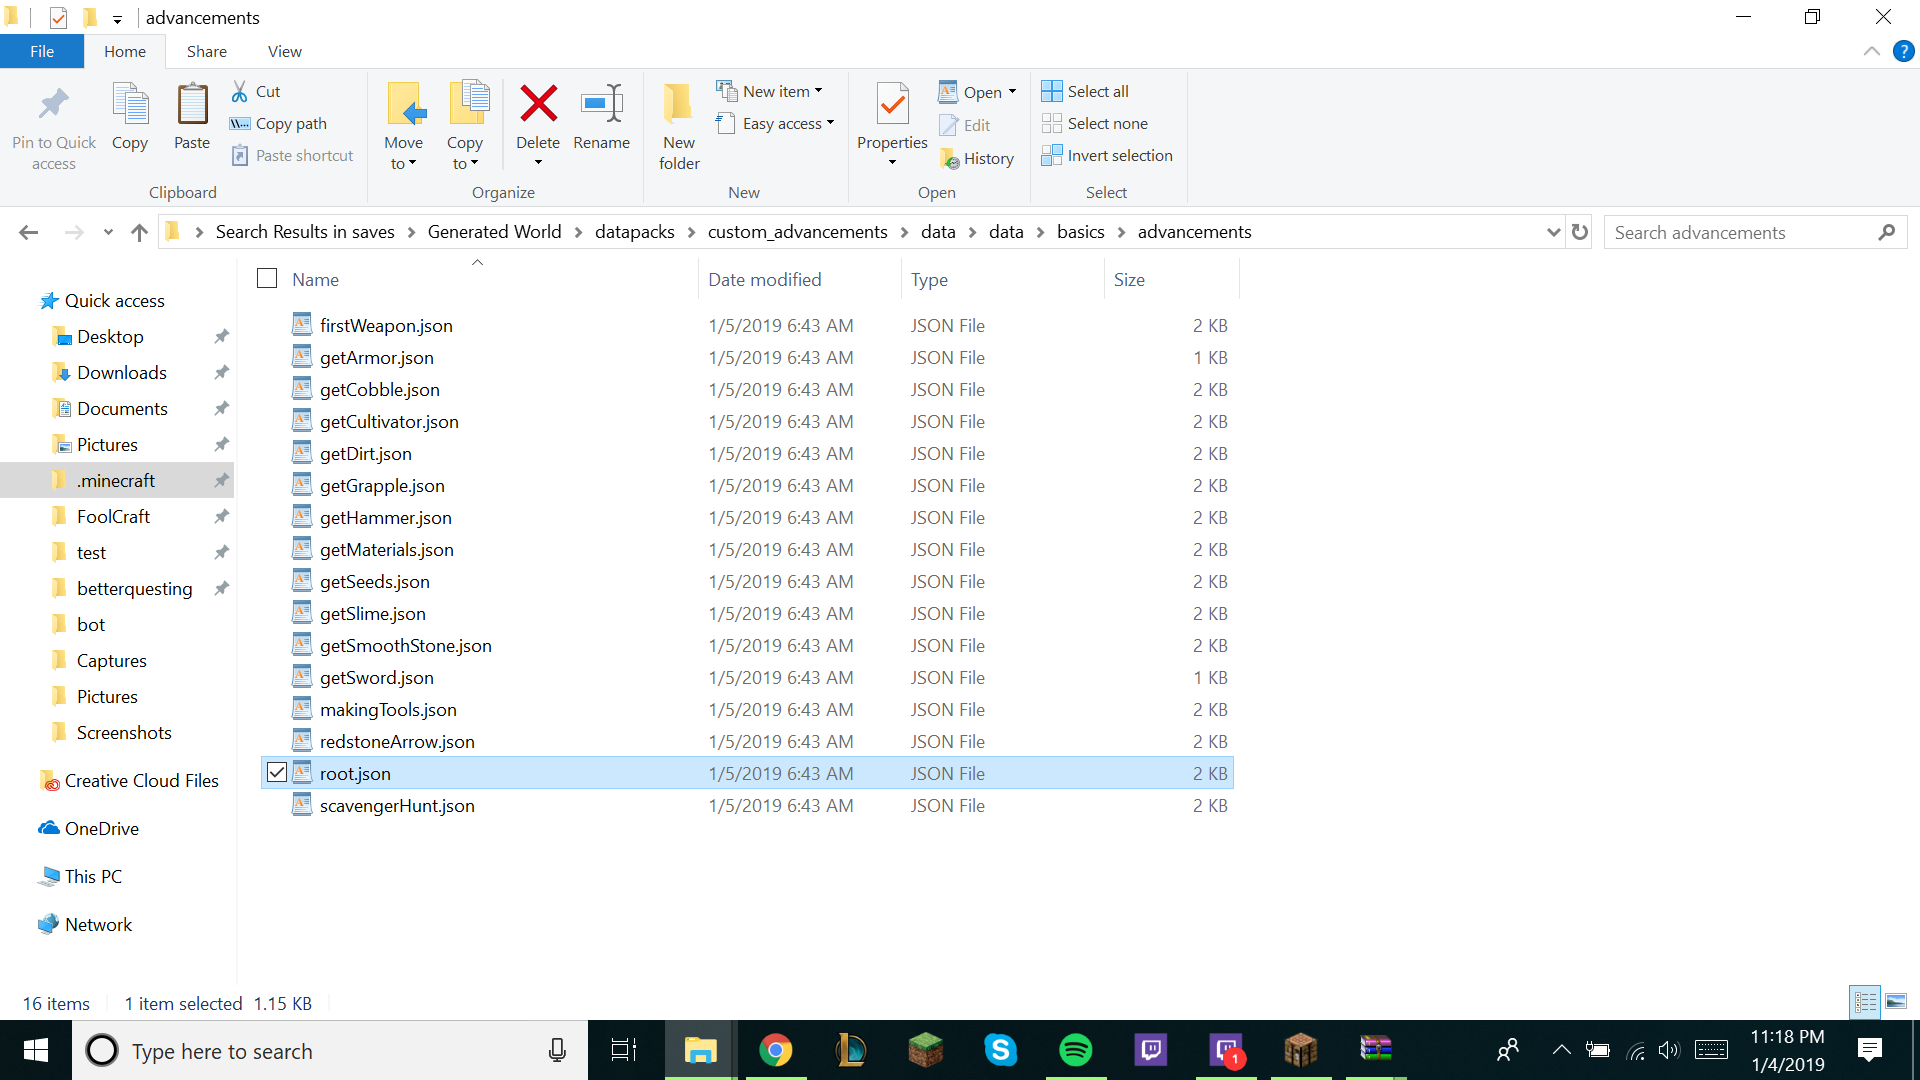Click the Cut scissors icon
The width and height of the screenshot is (1920, 1080).
[240, 91]
